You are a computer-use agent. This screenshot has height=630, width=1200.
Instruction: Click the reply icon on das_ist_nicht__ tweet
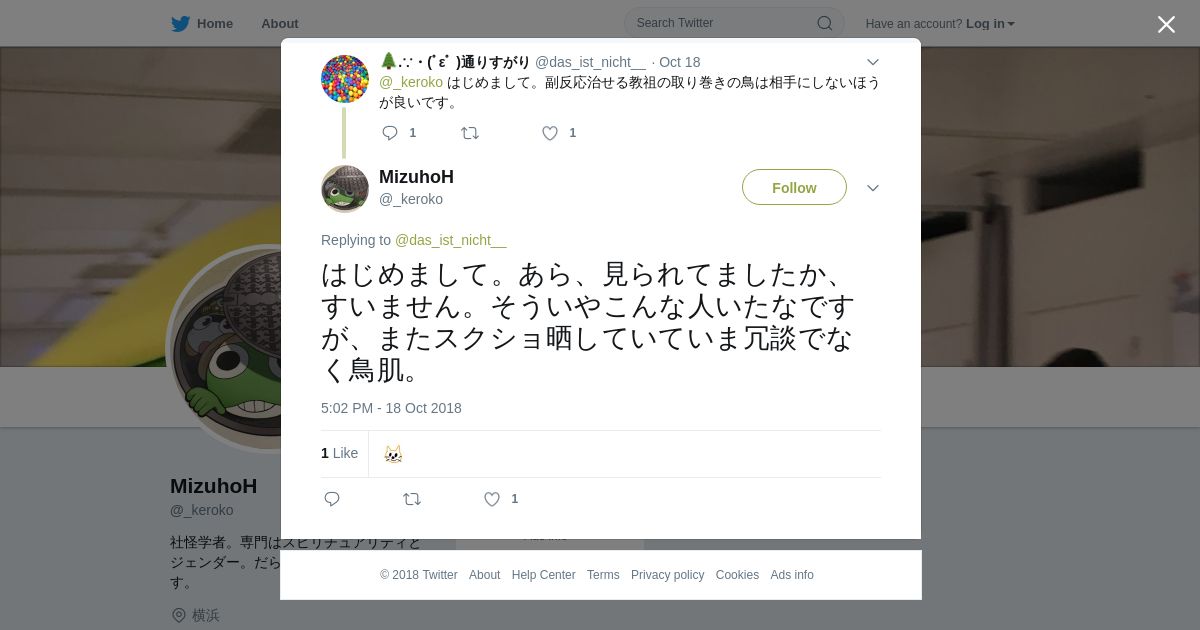tap(390, 133)
